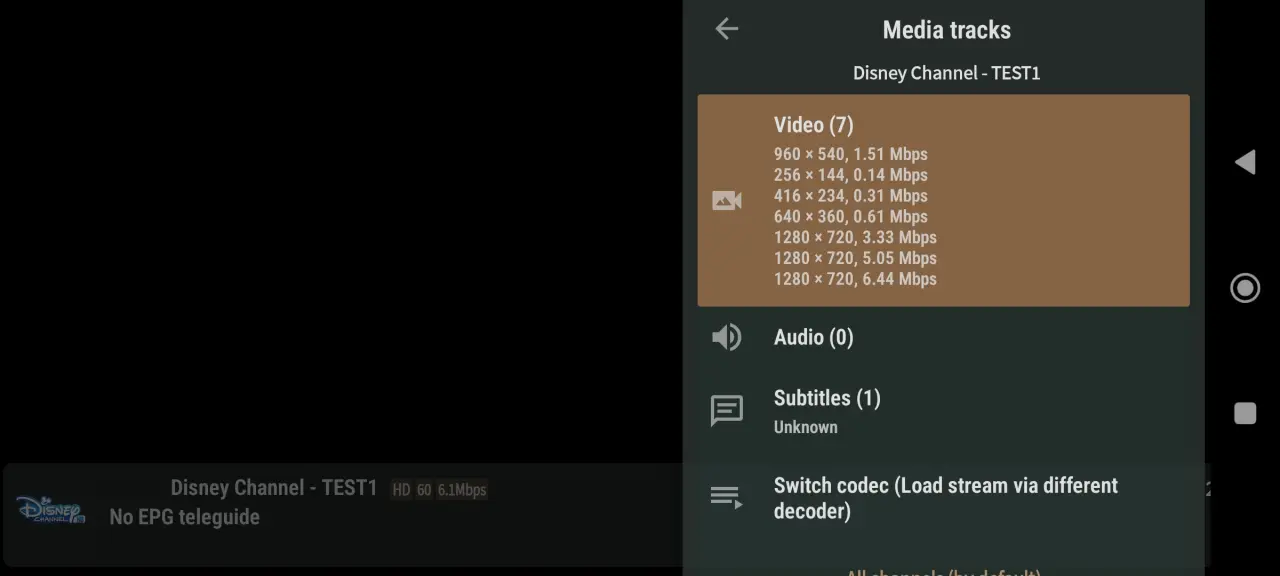This screenshot has height=576, width=1280.
Task: Tap the switch codec playlist icon
Action: [727, 497]
